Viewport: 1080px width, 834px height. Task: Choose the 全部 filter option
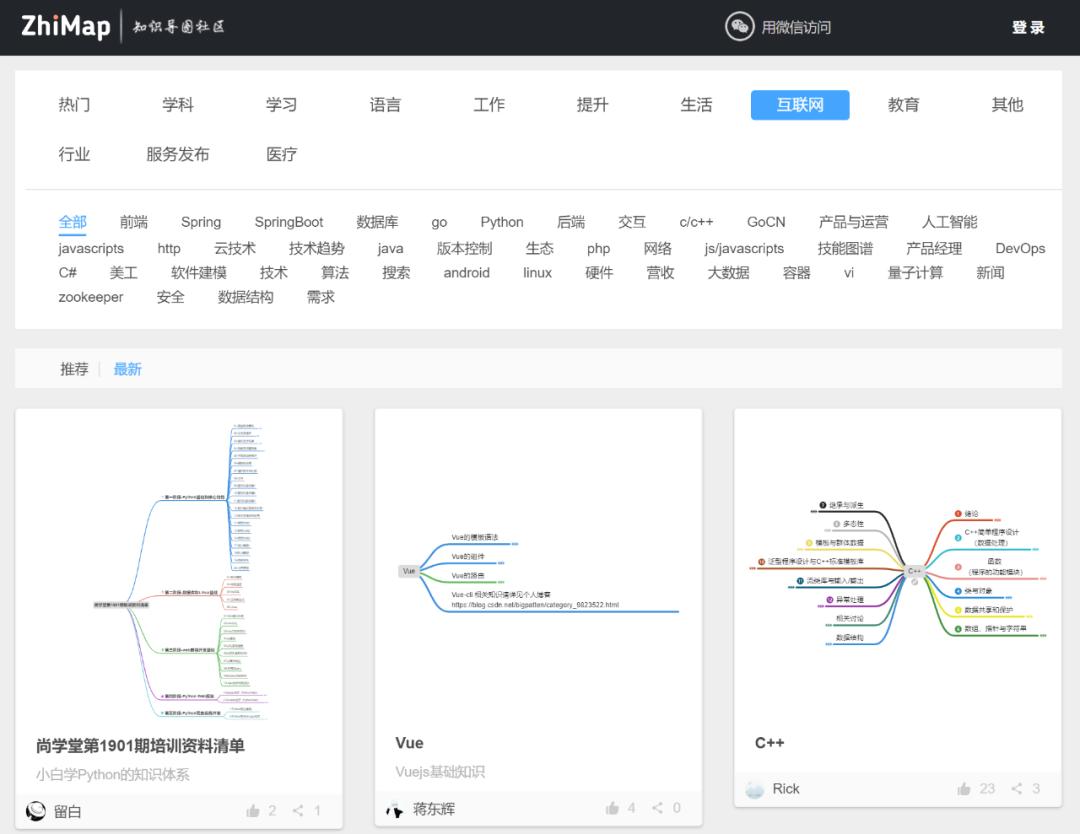click(73, 221)
